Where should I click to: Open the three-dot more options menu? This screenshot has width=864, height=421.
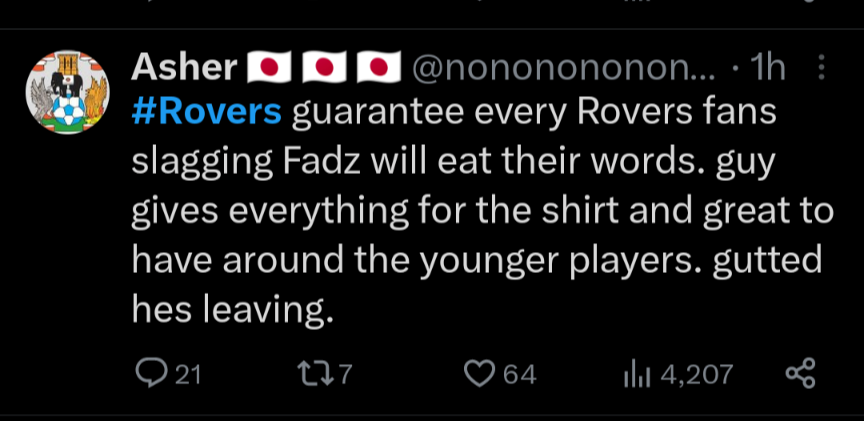coord(821,68)
